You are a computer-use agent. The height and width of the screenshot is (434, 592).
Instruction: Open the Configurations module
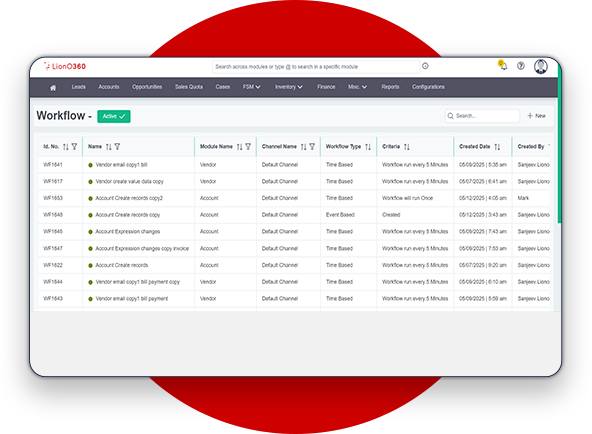[x=428, y=87]
